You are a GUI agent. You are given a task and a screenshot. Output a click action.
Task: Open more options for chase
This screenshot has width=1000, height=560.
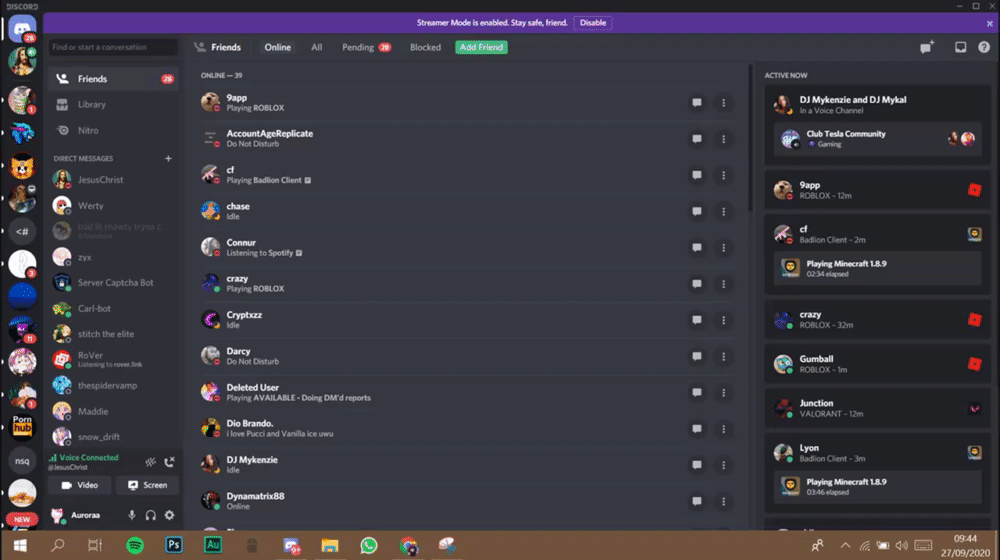(723, 211)
